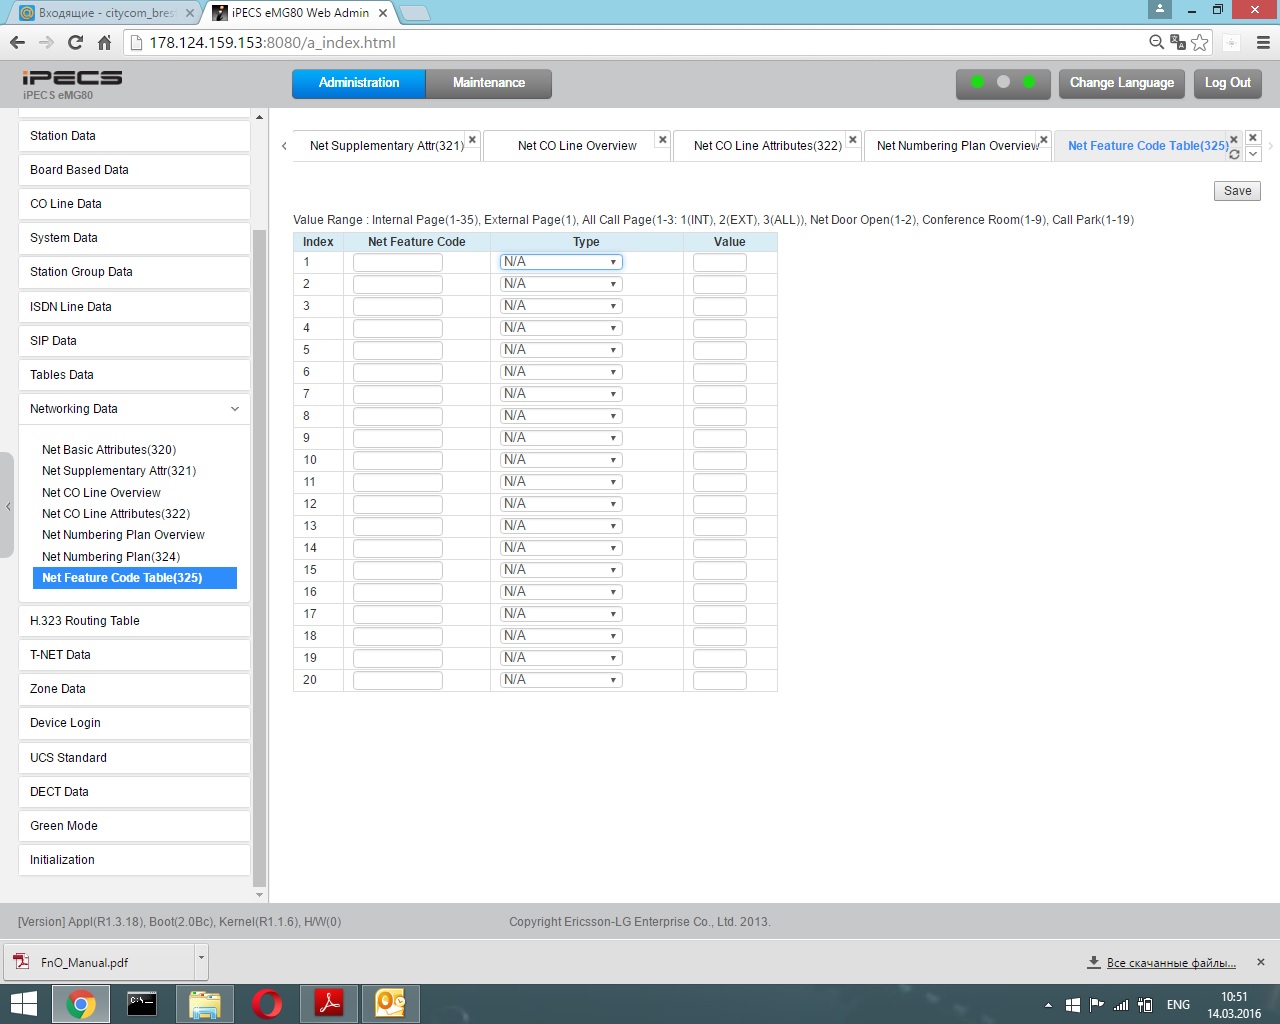Click the translate page icon in address bar
Screen dimensions: 1280x1024
click(1178, 42)
